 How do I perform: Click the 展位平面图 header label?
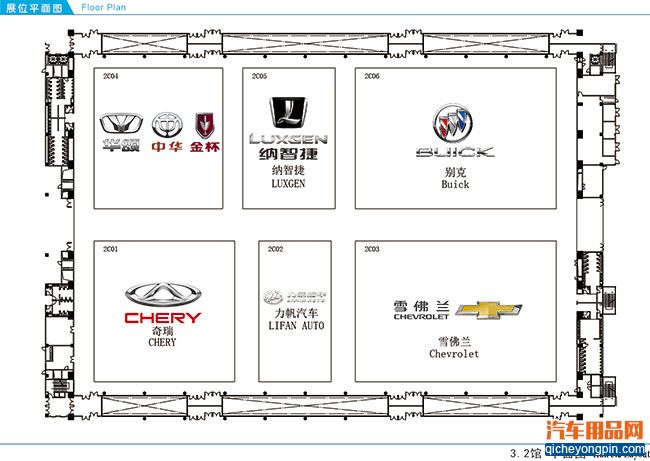click(x=34, y=7)
